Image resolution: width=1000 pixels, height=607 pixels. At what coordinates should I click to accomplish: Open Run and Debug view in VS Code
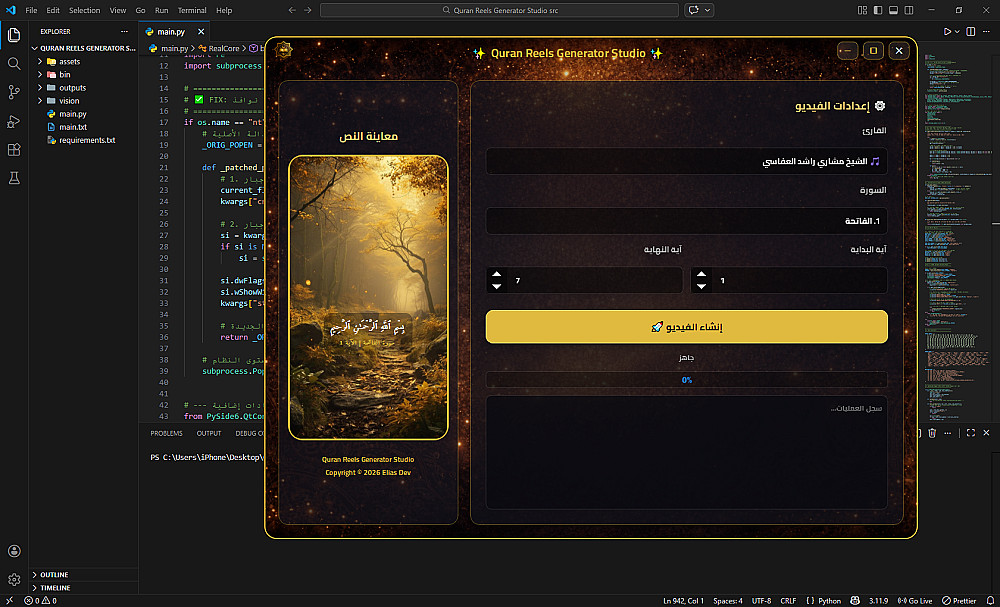click(13, 121)
